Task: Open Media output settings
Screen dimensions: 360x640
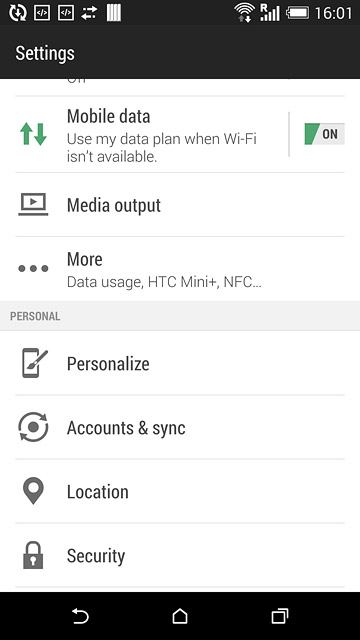Action: pos(180,205)
